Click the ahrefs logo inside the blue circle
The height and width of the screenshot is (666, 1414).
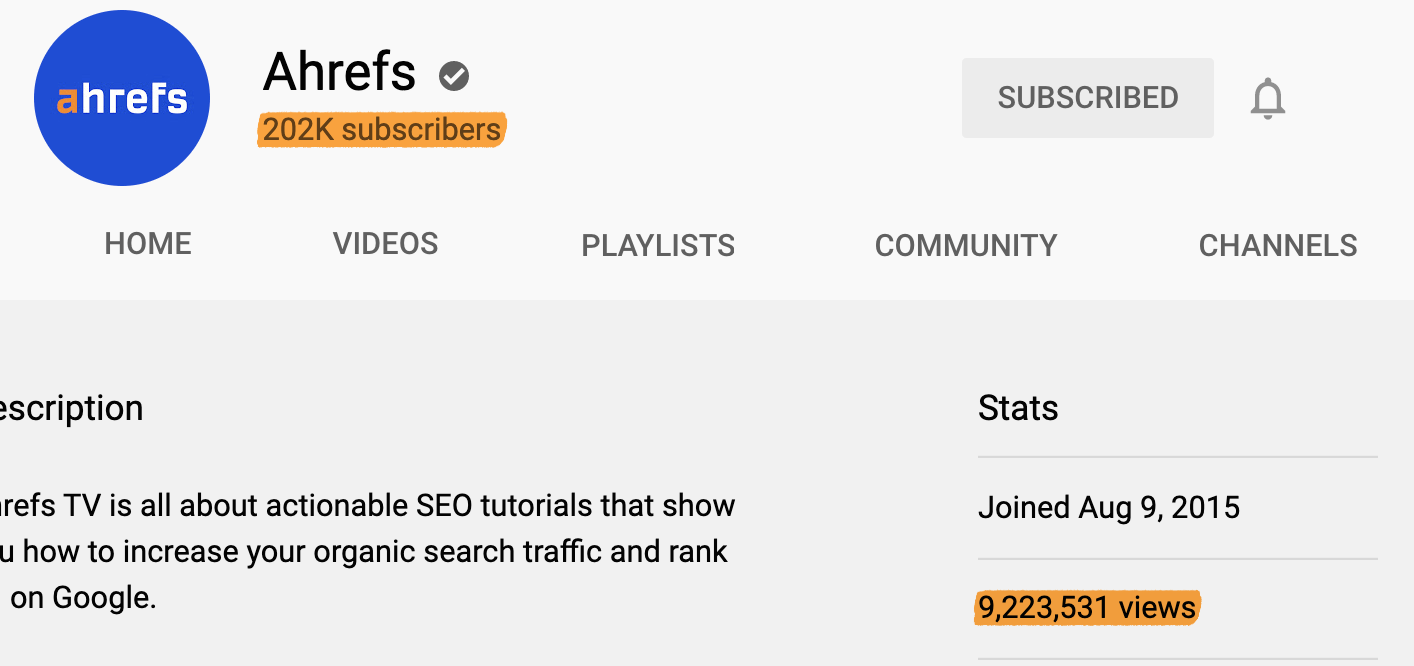point(121,97)
